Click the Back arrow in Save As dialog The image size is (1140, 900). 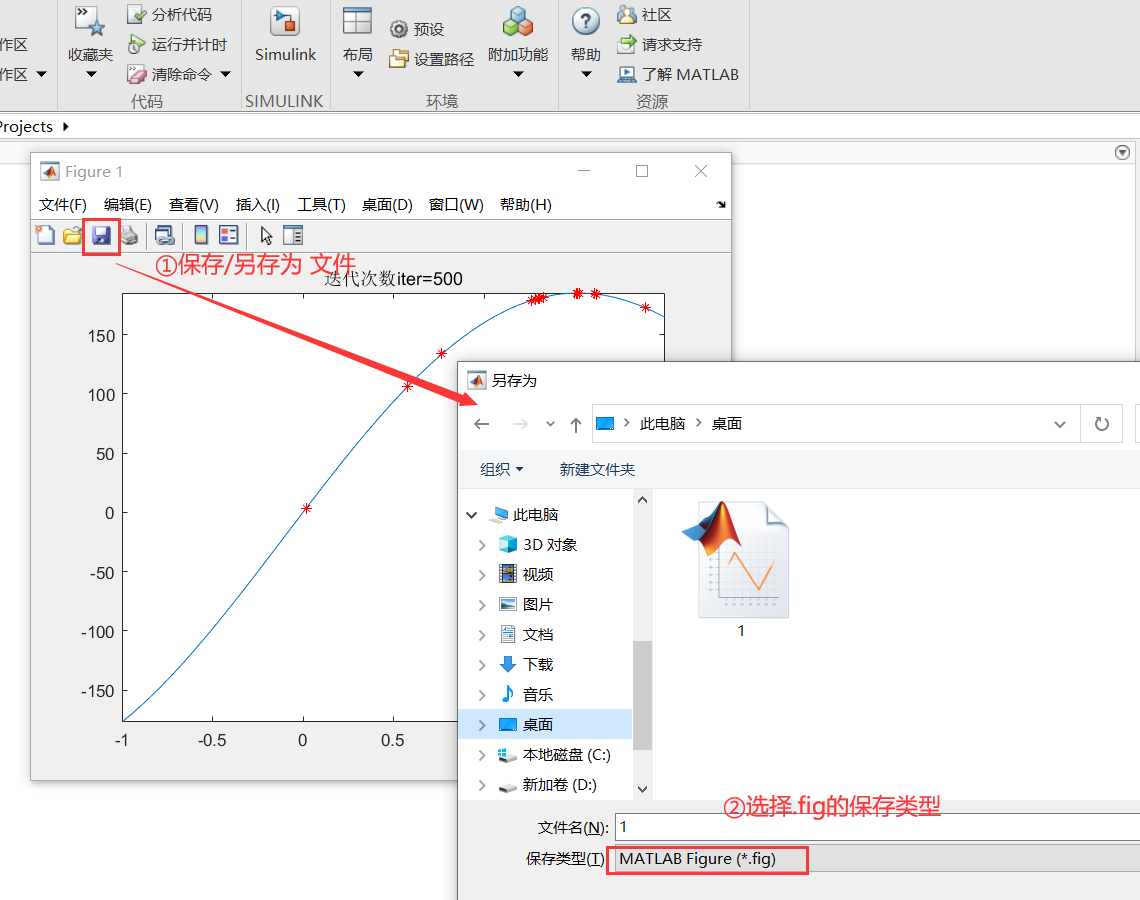coord(481,424)
